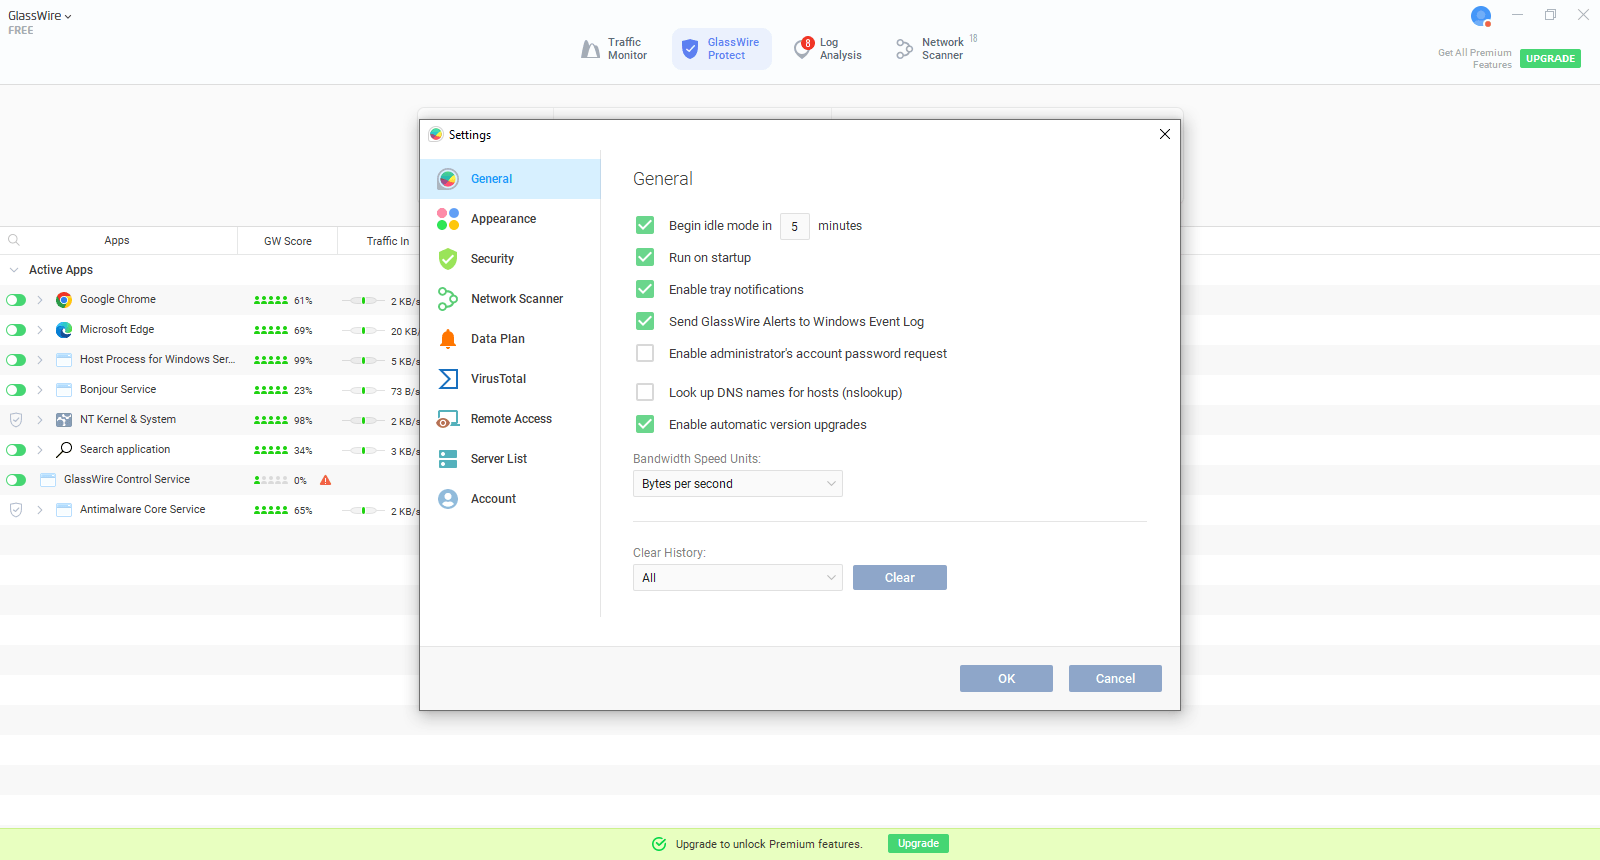Toggle switch for GlassWire Control Service
The height and width of the screenshot is (860, 1600).
[x=16, y=480]
